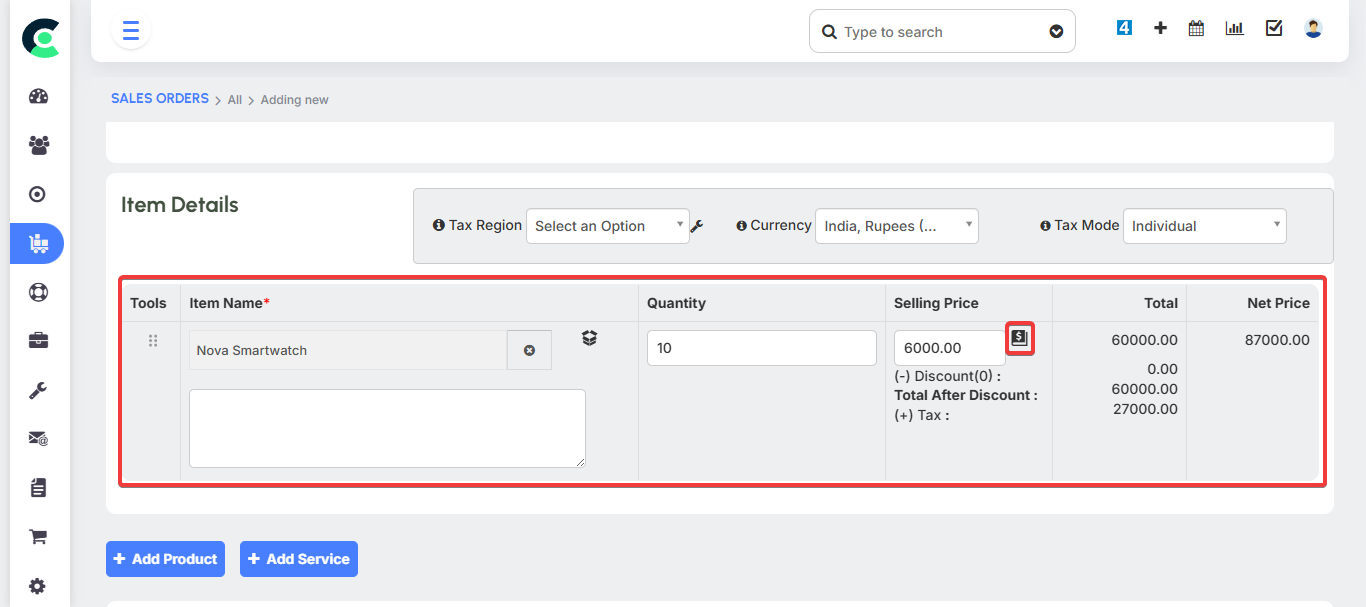Select the All breadcrumb item

(234, 99)
